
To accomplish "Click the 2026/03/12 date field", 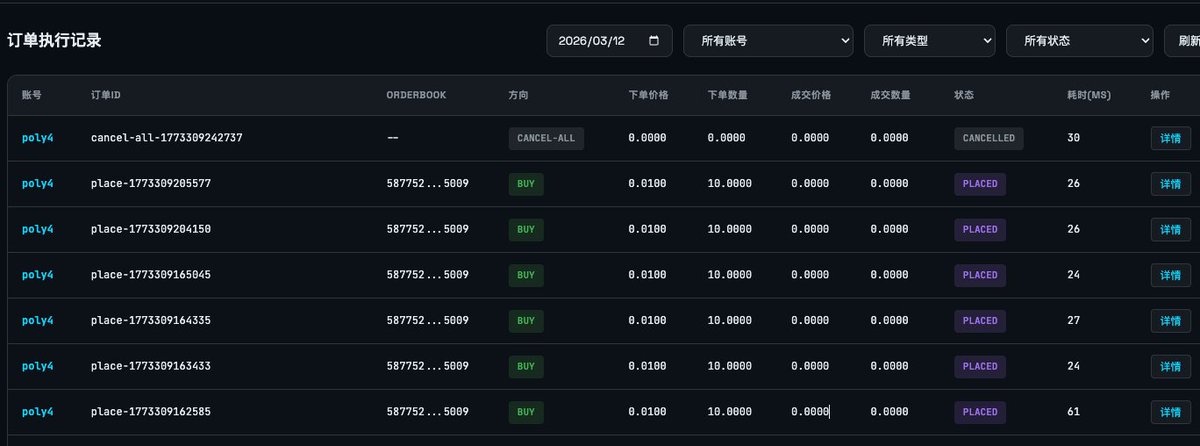I will click(609, 41).
